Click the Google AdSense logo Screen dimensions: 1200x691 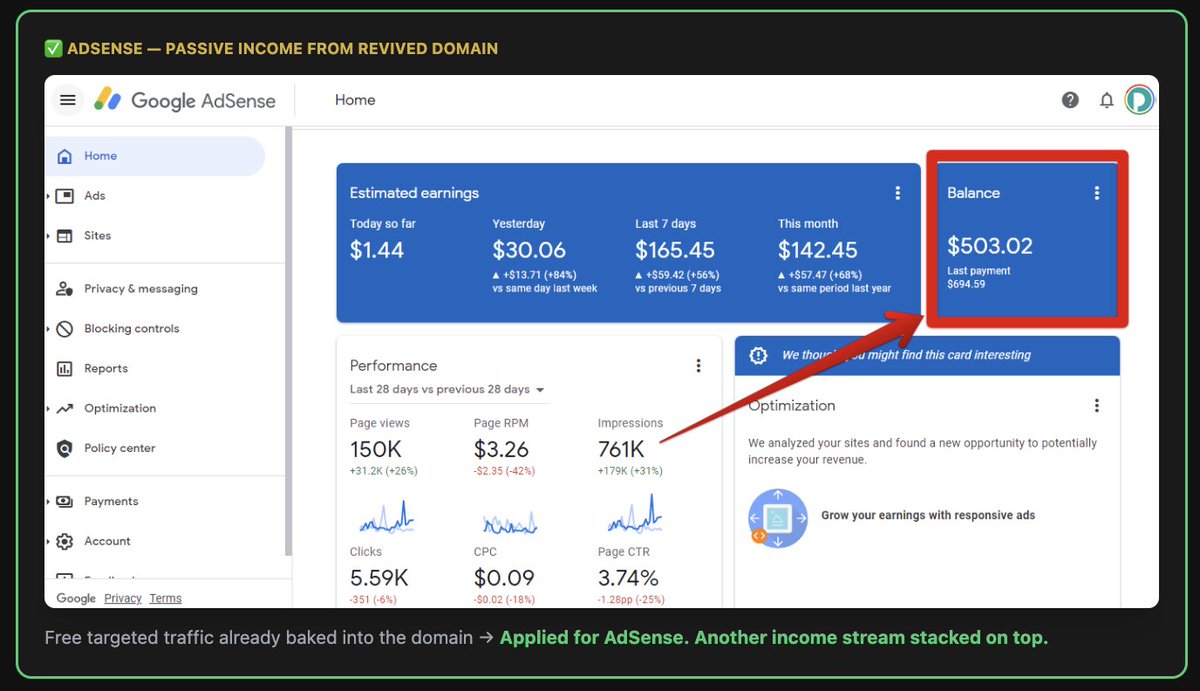185,100
